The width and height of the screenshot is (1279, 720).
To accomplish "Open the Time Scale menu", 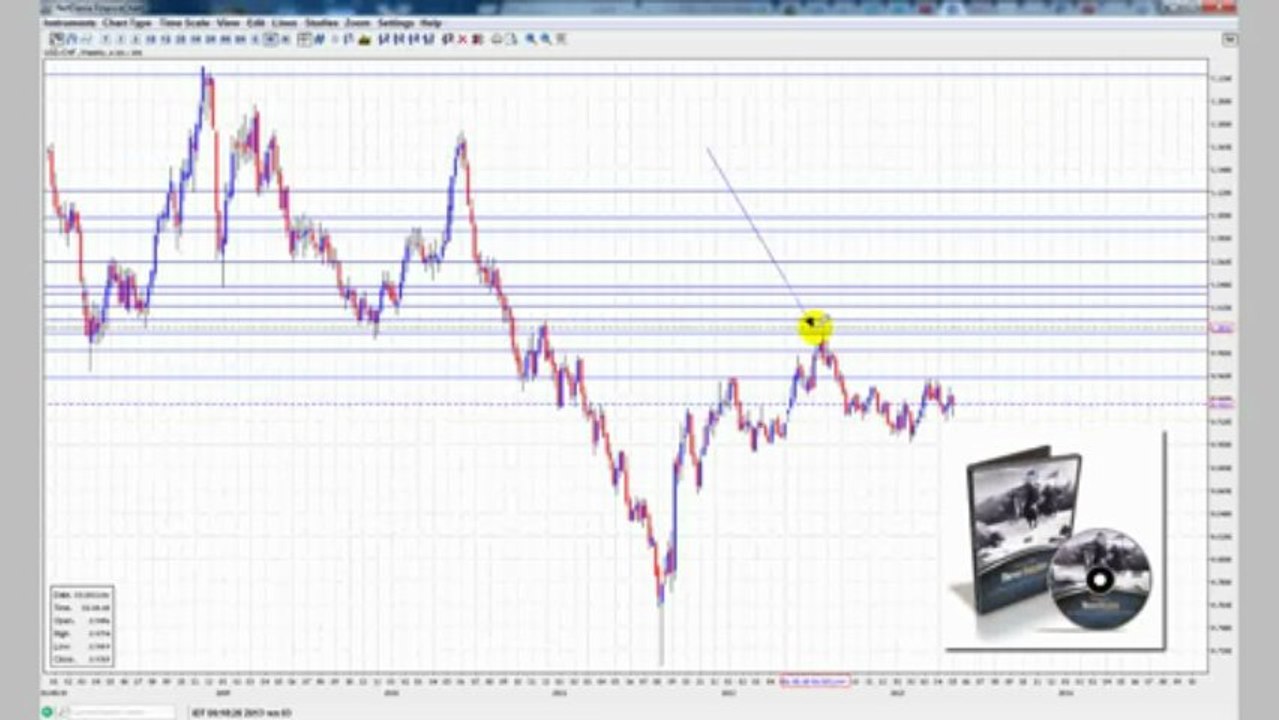I will point(184,22).
